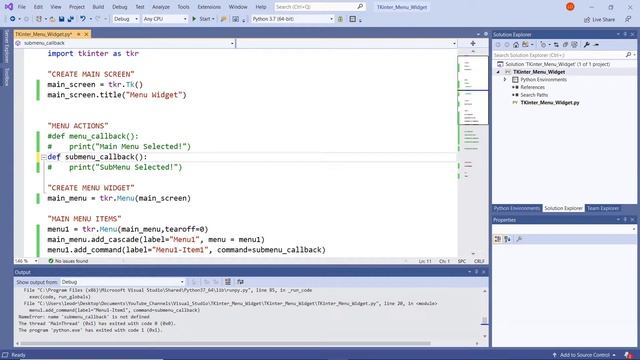Click the Collapse All icon in Solution Explorer
This screenshot has width=640, height=360.
point(565,44)
